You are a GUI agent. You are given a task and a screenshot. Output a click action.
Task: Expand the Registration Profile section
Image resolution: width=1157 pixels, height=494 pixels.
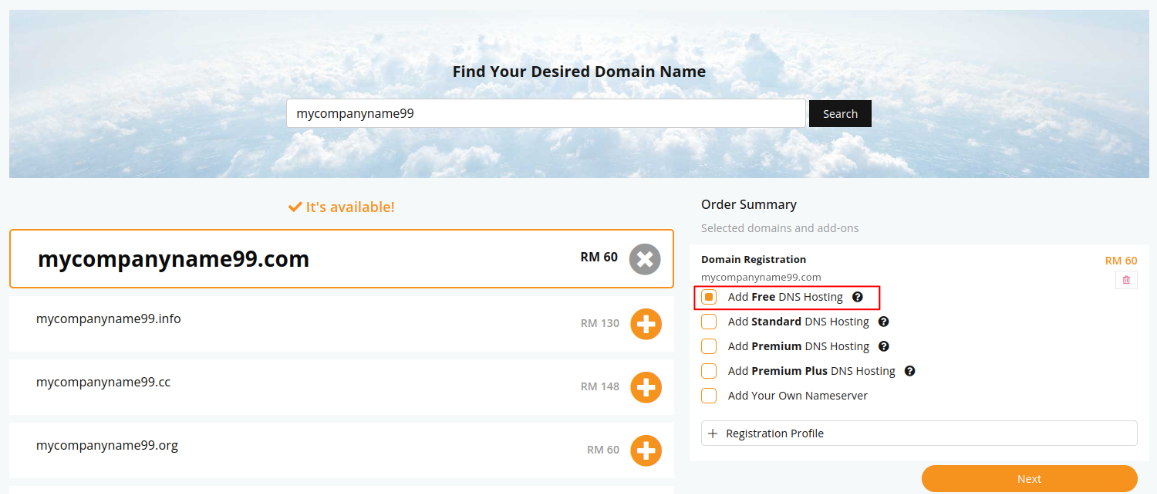tap(919, 433)
